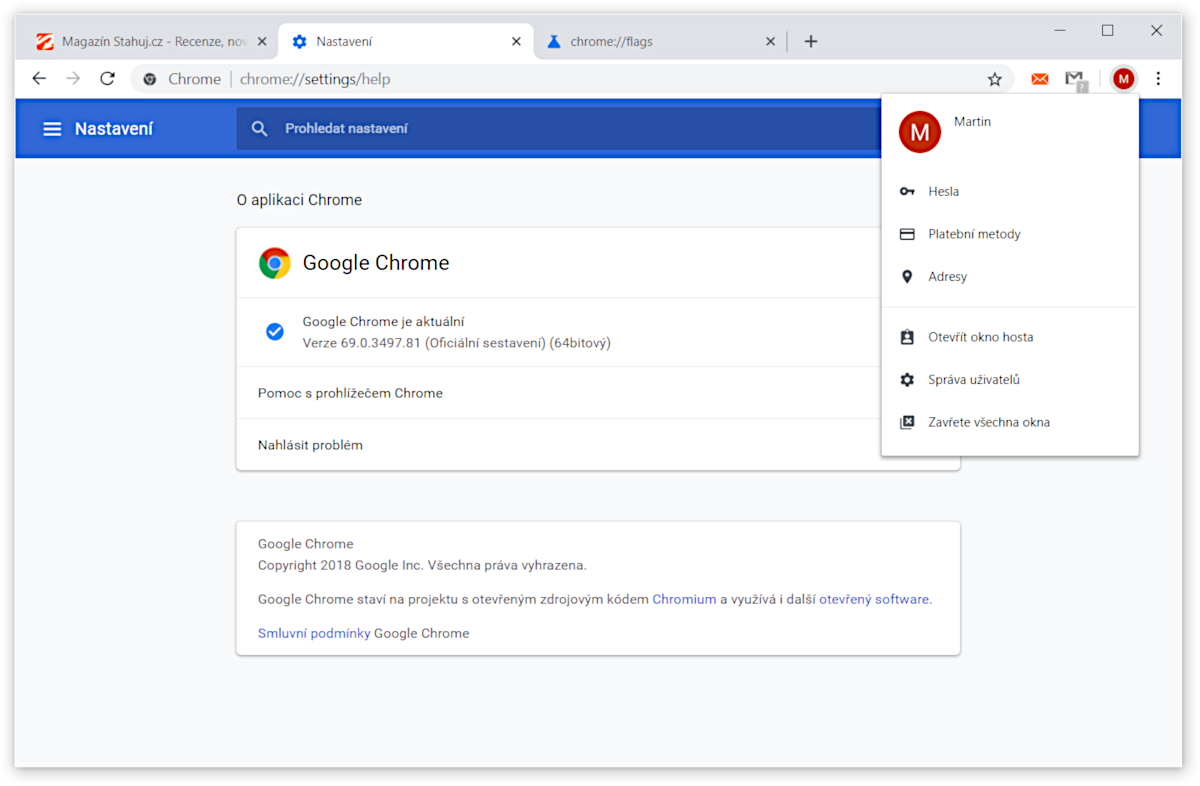Minimize the Chrome window
This screenshot has width=1200, height=786.
pos(1060,31)
